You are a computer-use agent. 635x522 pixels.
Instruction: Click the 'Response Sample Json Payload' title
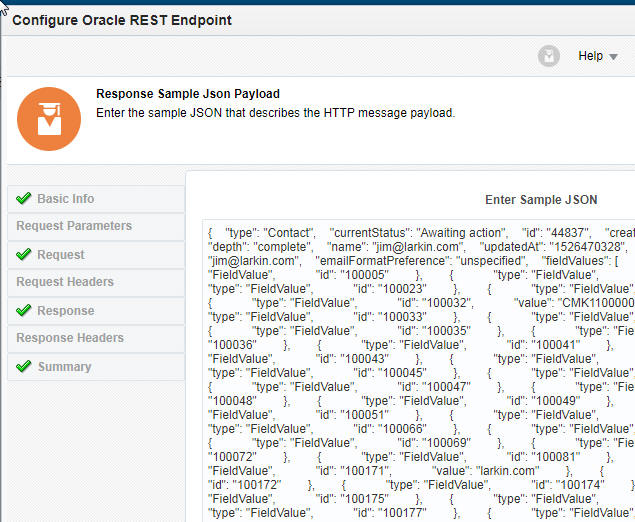188,94
